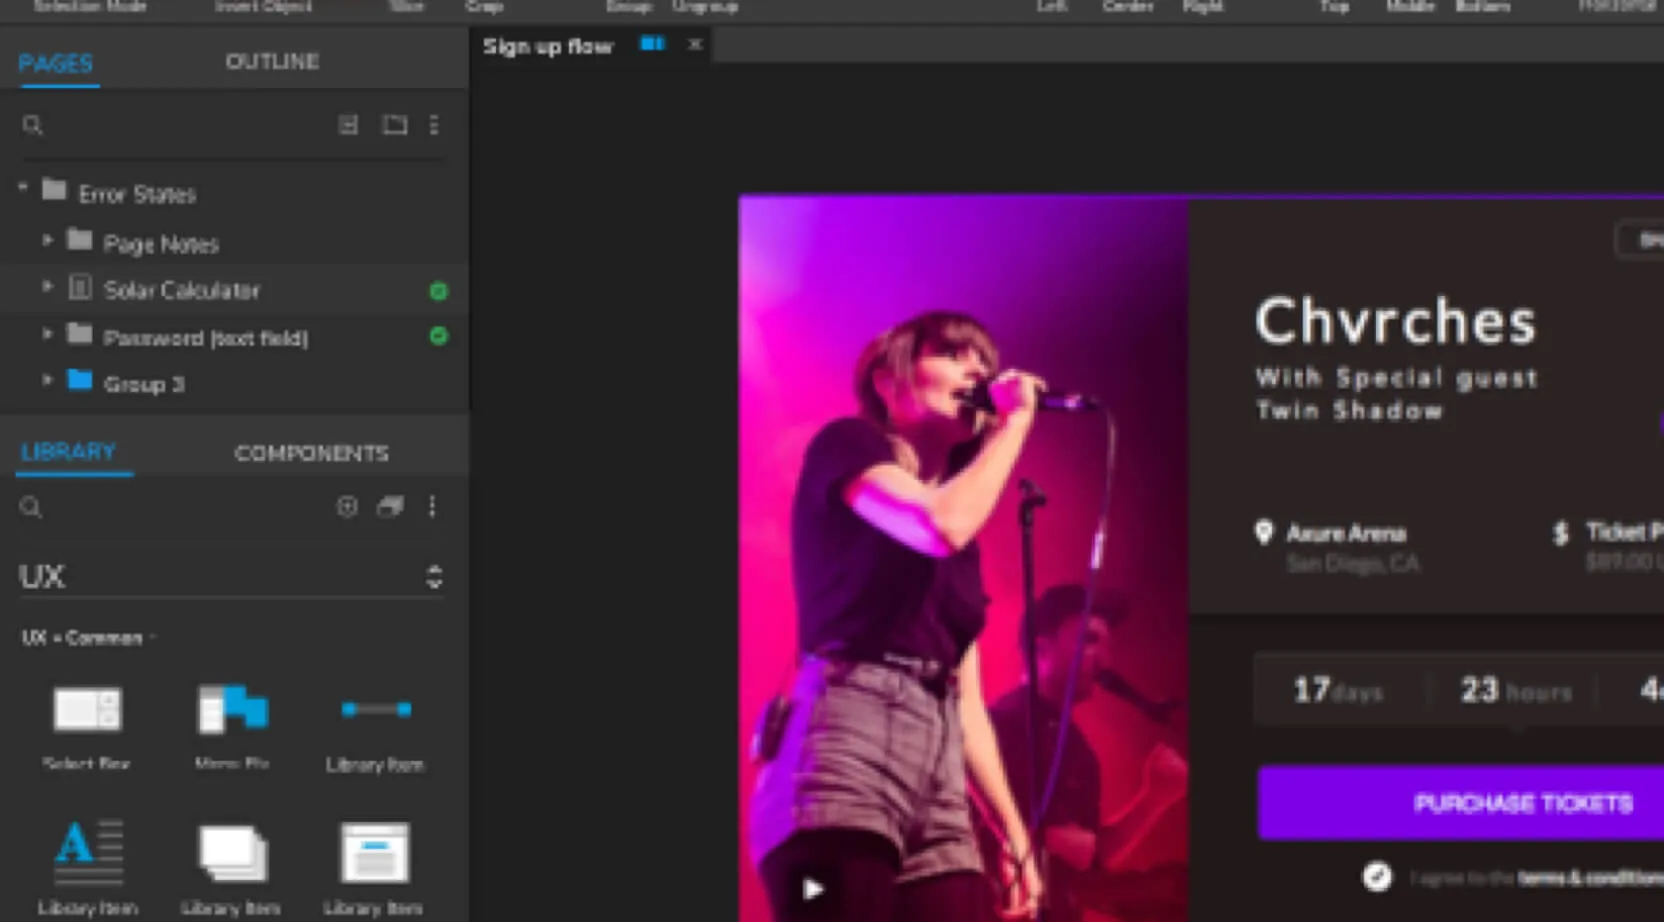
Task: Click the library stack icon beside options
Action: click(x=390, y=507)
